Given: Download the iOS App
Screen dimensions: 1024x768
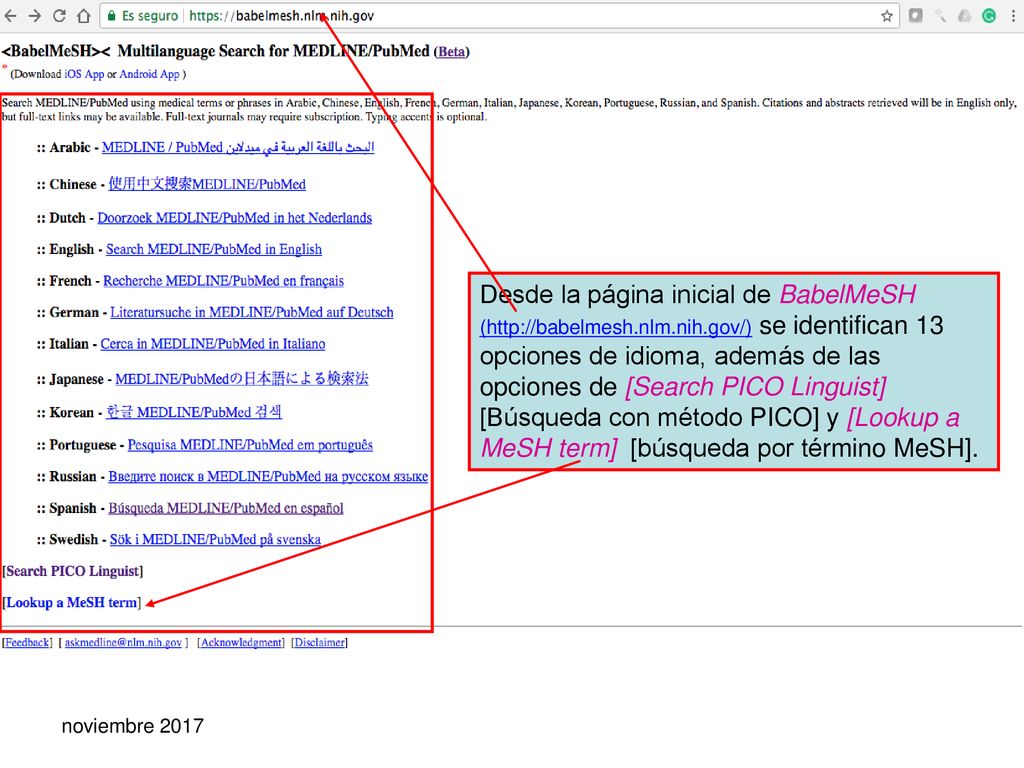Looking at the screenshot, I should (84, 74).
